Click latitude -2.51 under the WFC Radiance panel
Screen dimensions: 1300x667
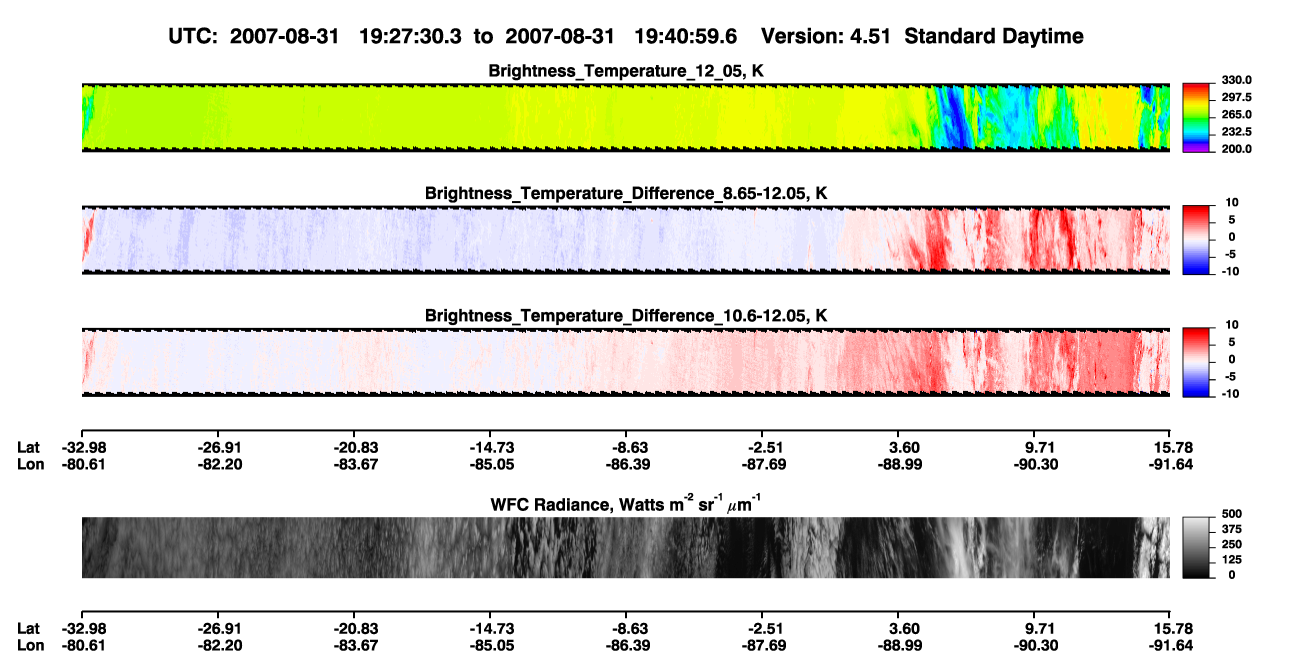(x=762, y=629)
